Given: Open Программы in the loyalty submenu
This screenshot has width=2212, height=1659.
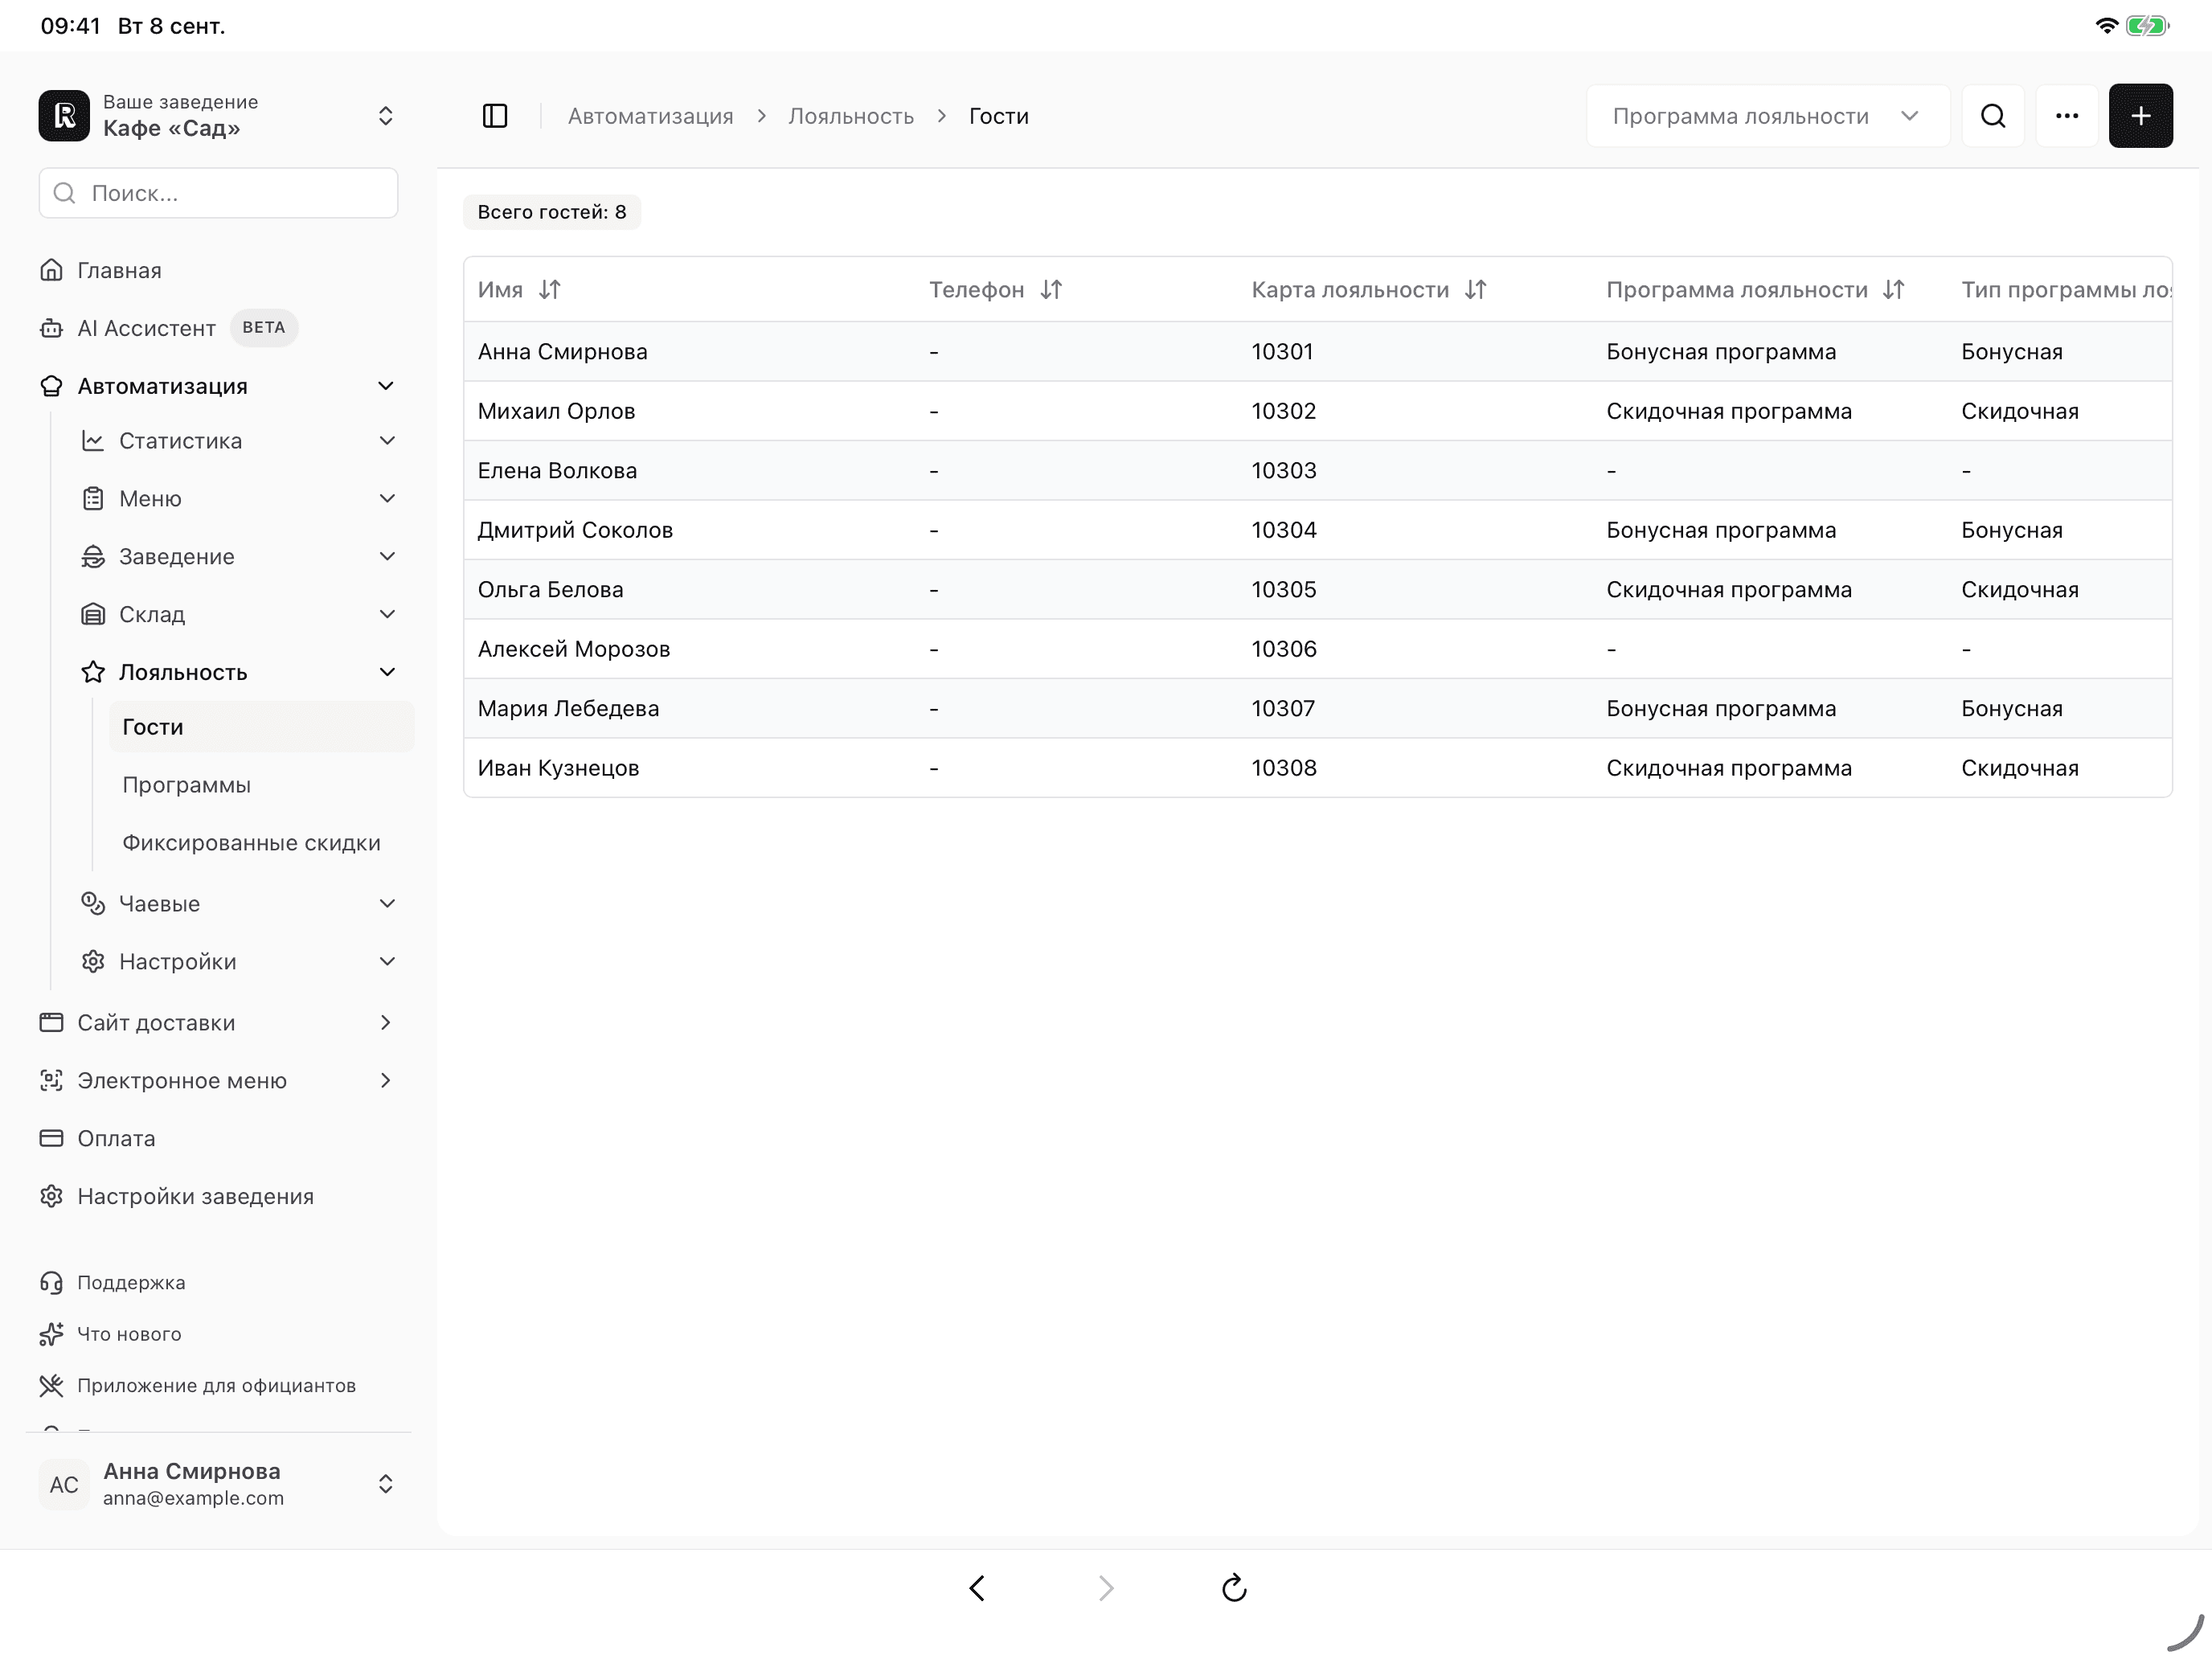Looking at the screenshot, I should [261, 785].
